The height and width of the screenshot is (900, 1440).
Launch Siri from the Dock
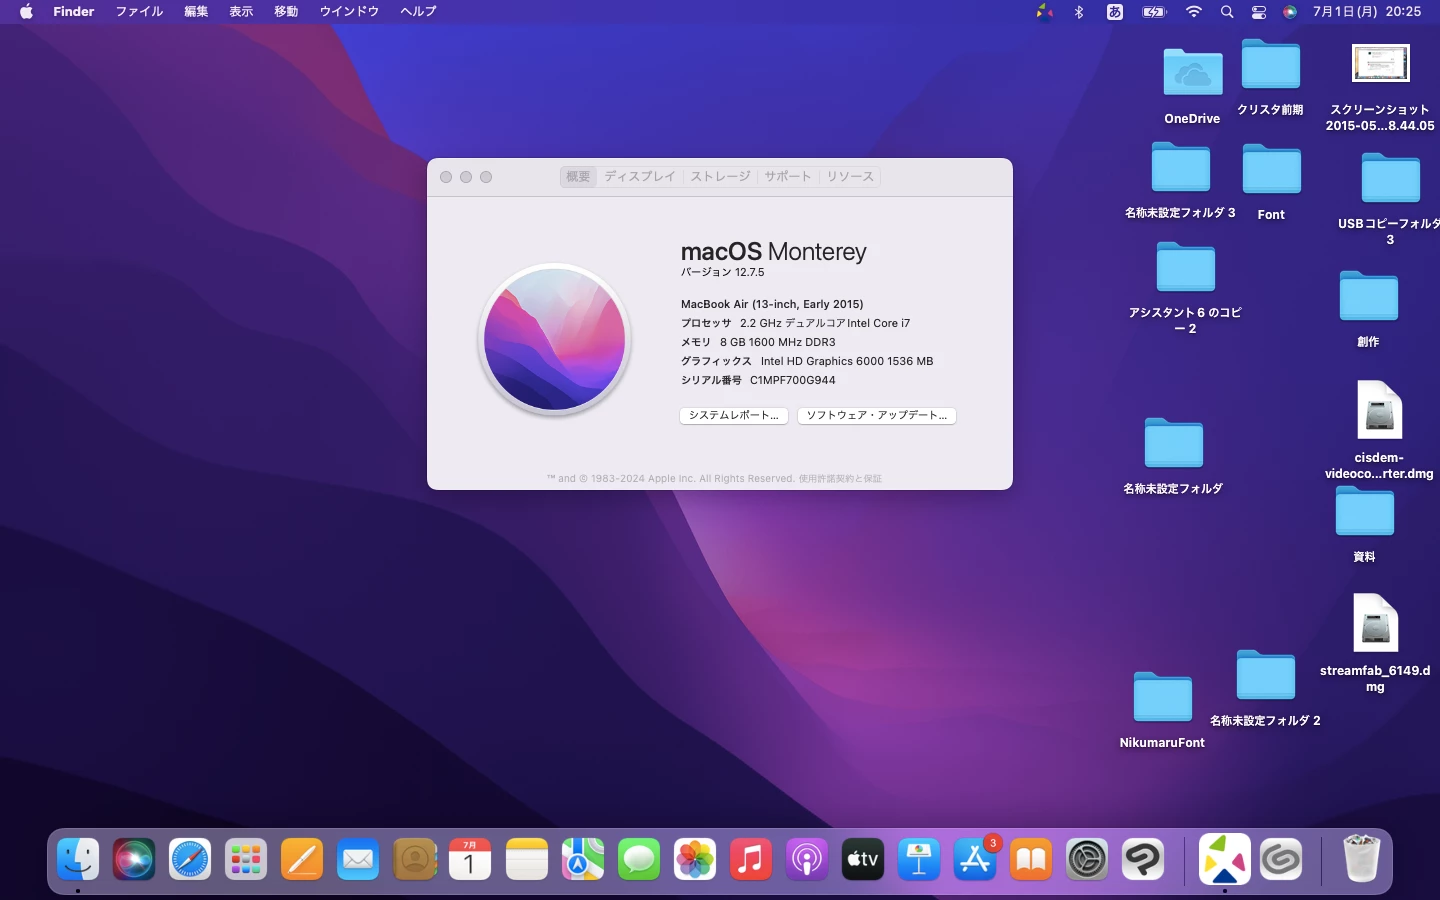134,859
